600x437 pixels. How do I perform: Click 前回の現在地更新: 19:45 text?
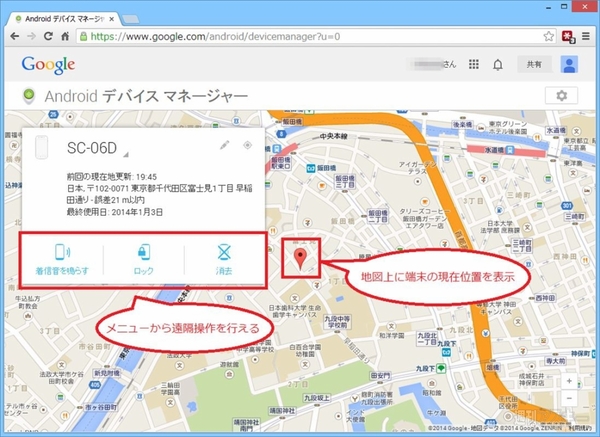click(112, 177)
